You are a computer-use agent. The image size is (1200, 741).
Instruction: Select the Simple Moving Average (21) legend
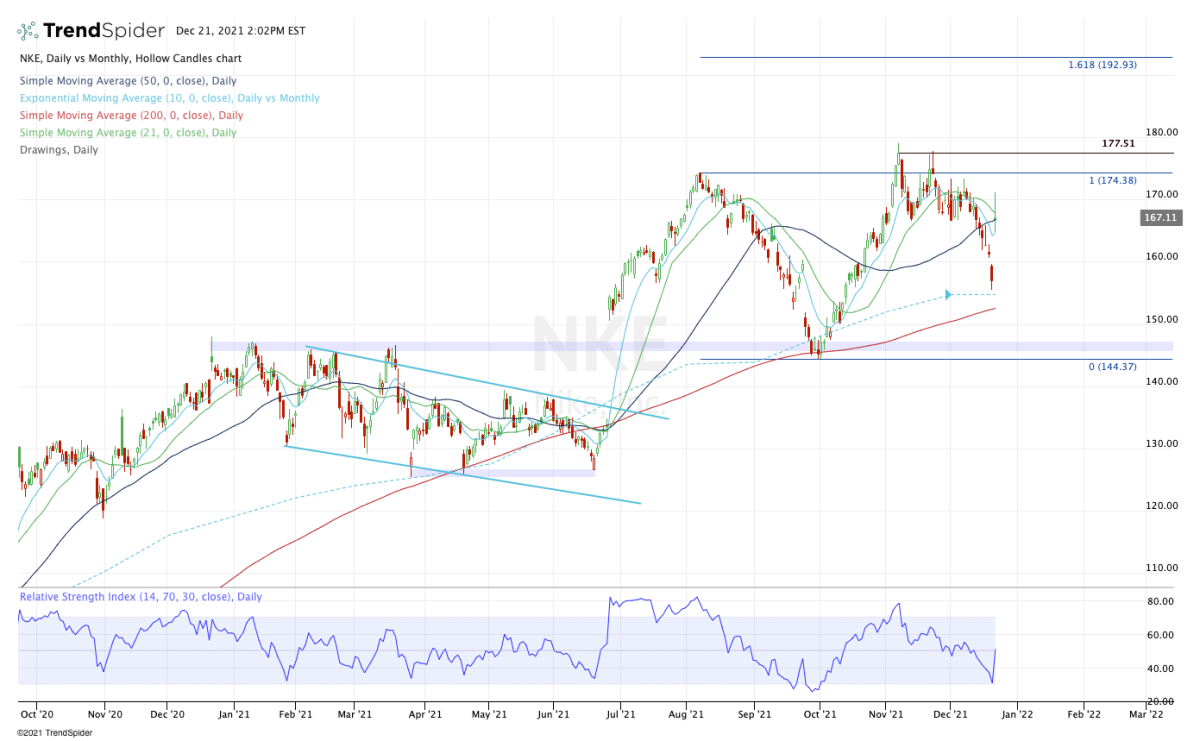click(128, 132)
